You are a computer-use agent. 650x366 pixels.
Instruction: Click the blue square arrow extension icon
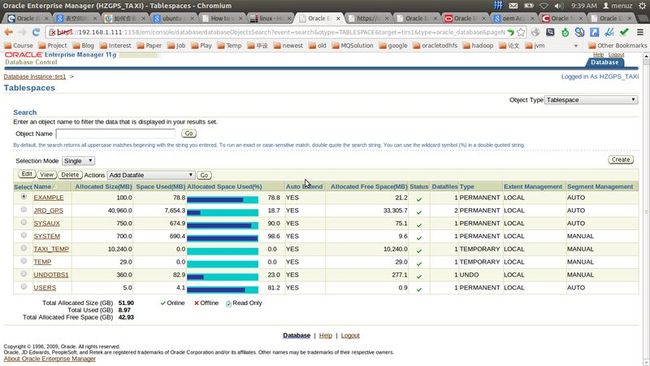(594, 32)
